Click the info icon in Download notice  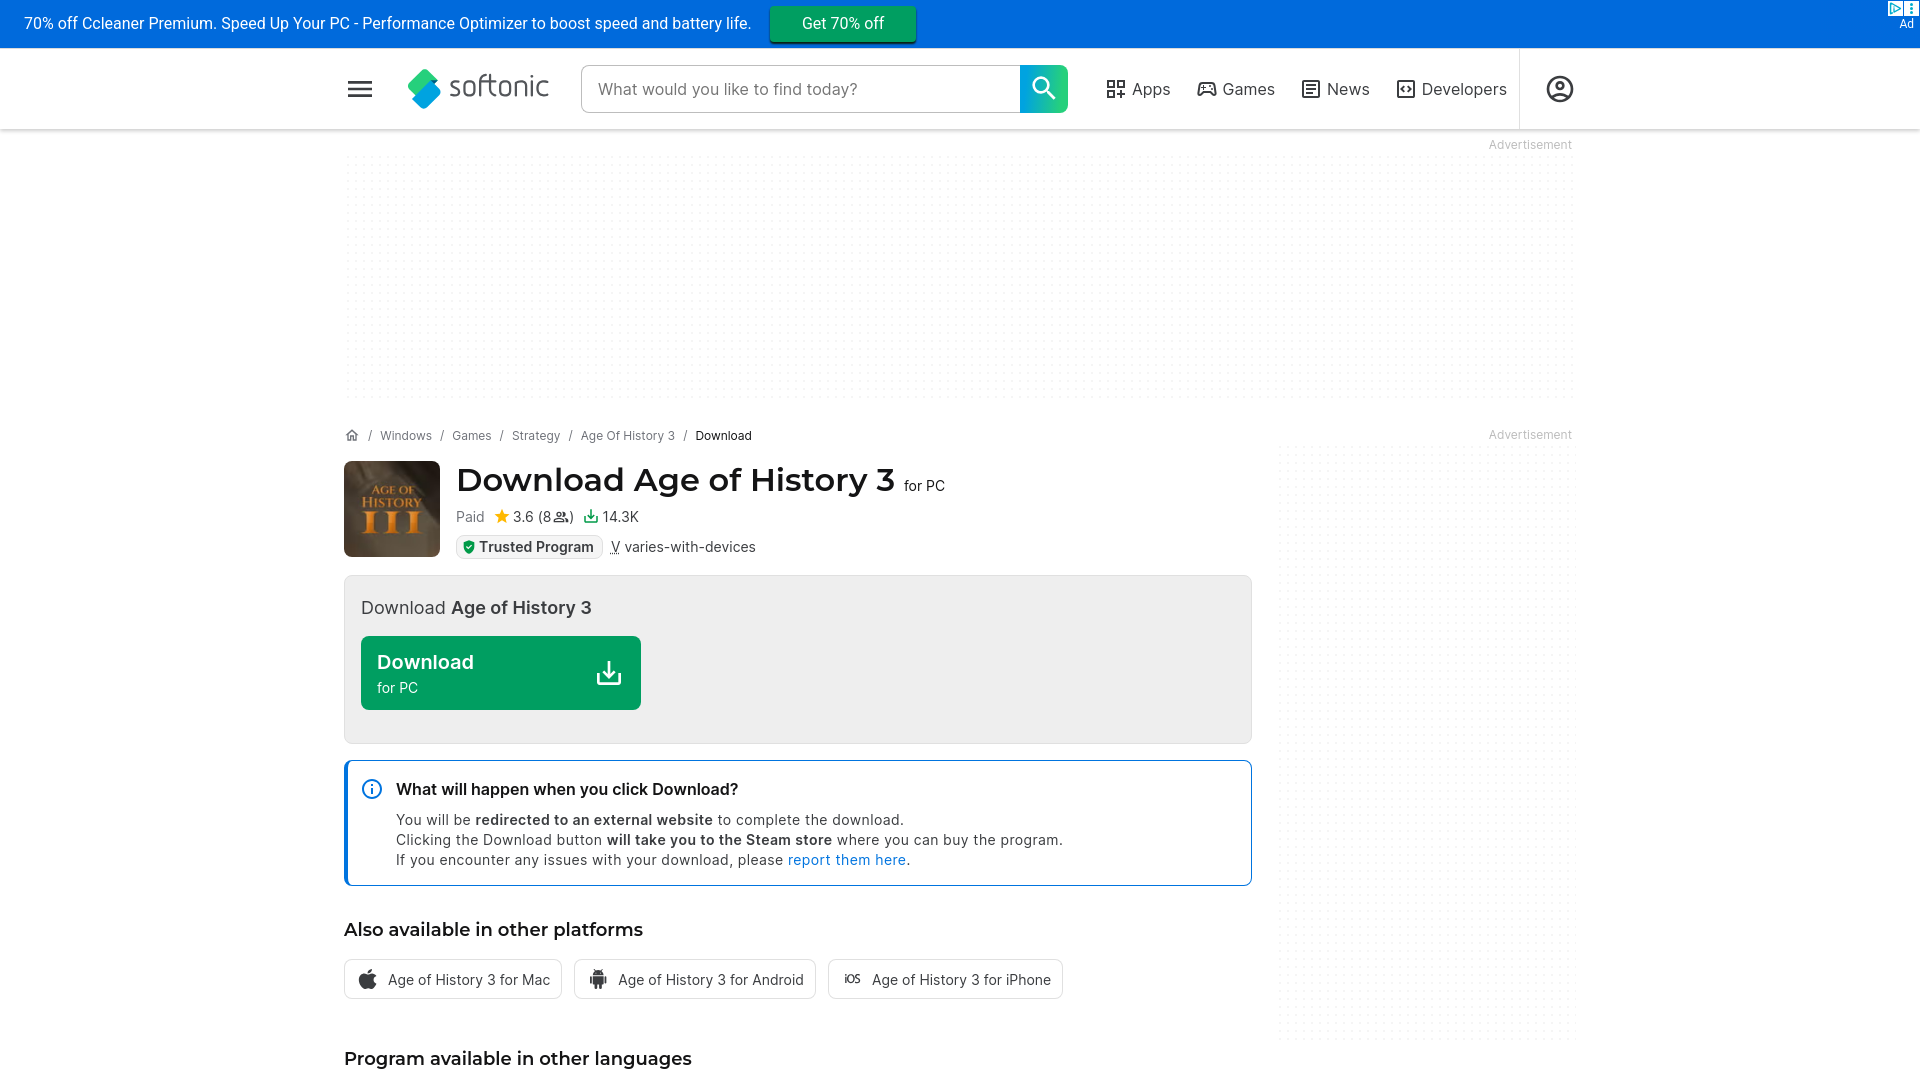tap(372, 789)
